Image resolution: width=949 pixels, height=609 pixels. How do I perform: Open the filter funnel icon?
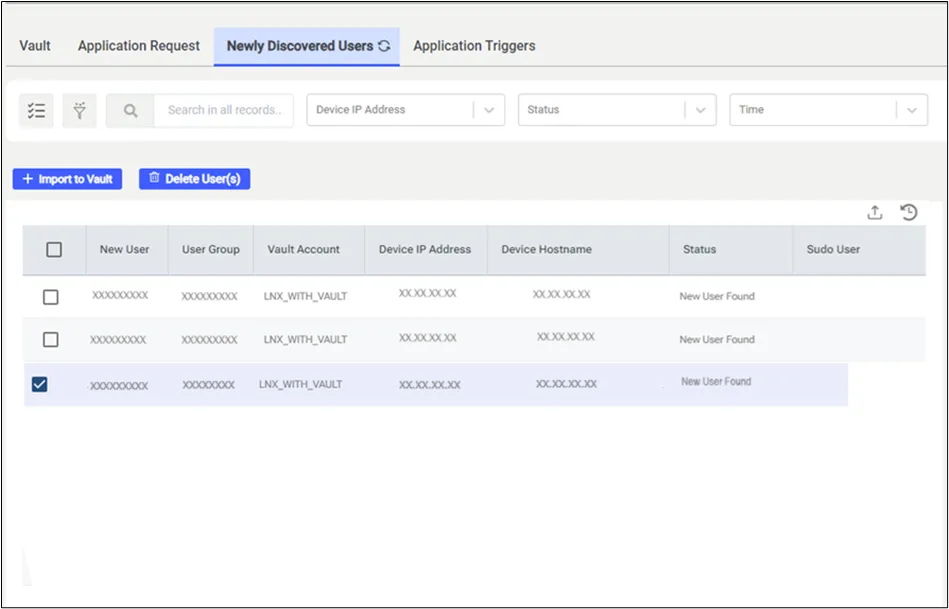tap(79, 110)
